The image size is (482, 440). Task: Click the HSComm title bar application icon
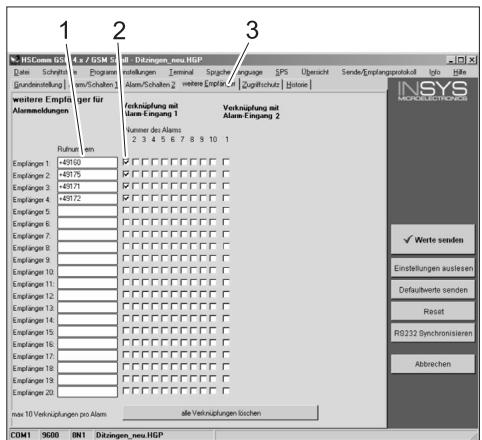(15, 60)
